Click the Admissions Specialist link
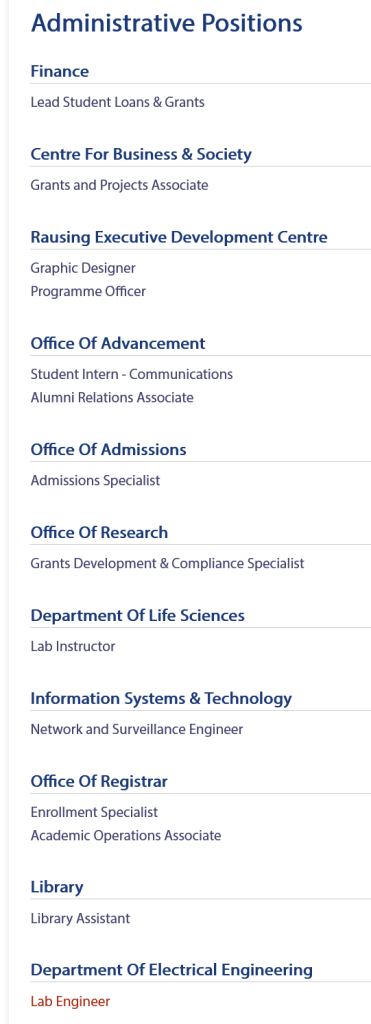The height and width of the screenshot is (1024, 371). pos(95,480)
